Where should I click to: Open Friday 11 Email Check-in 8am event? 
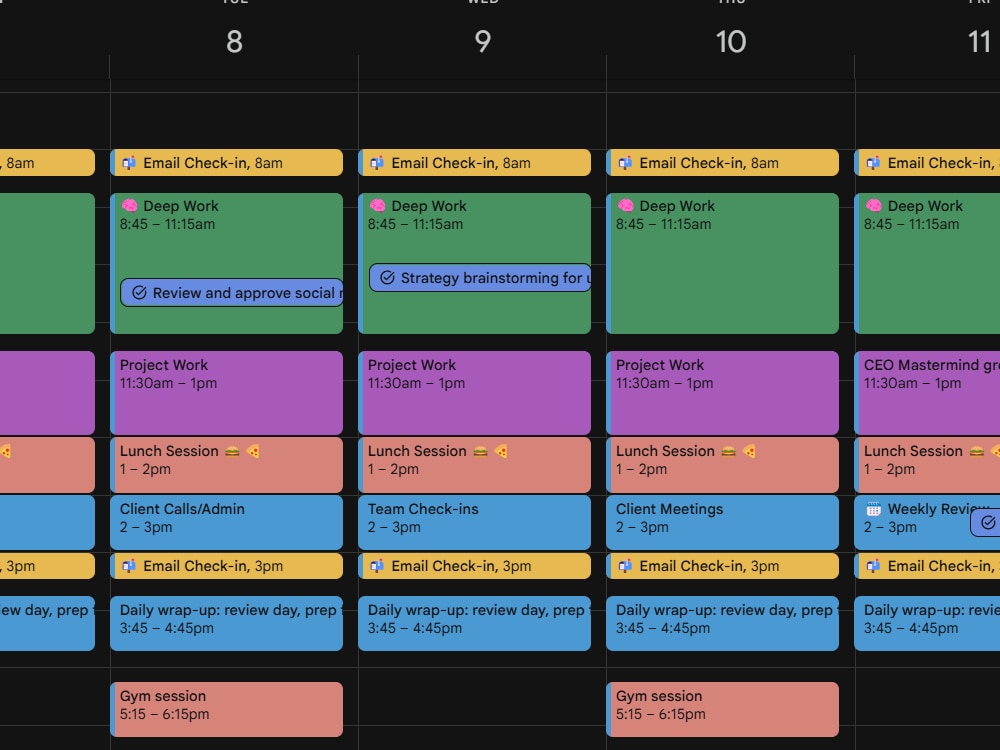click(927, 163)
